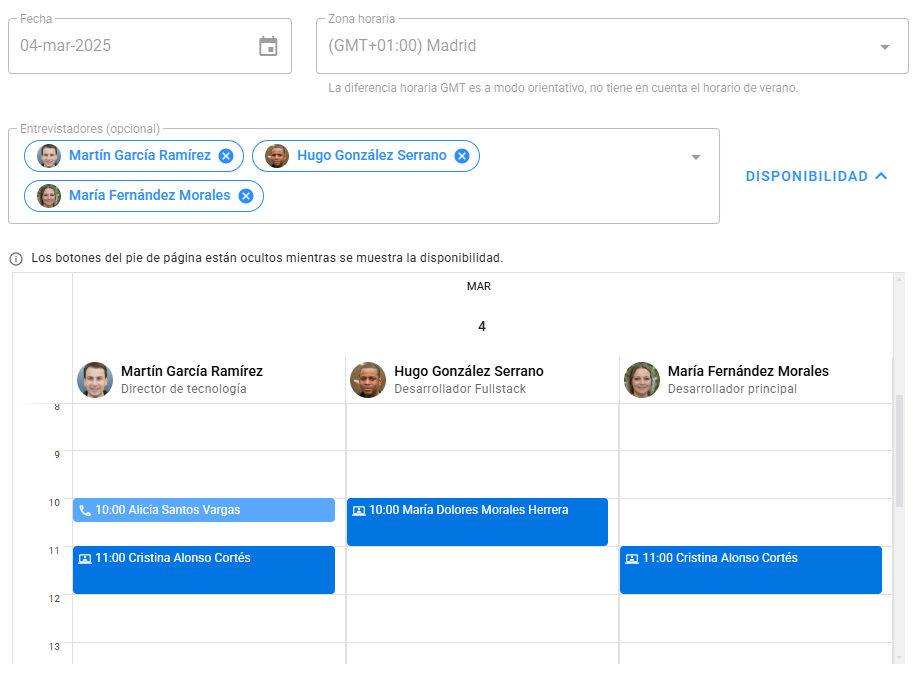
Task: Click the Fecha date input field
Action: click(x=130, y=46)
